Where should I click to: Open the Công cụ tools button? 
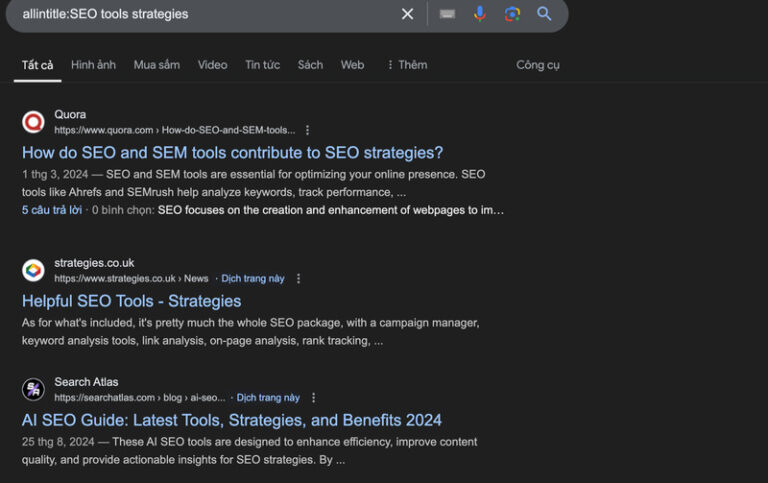[538, 65]
